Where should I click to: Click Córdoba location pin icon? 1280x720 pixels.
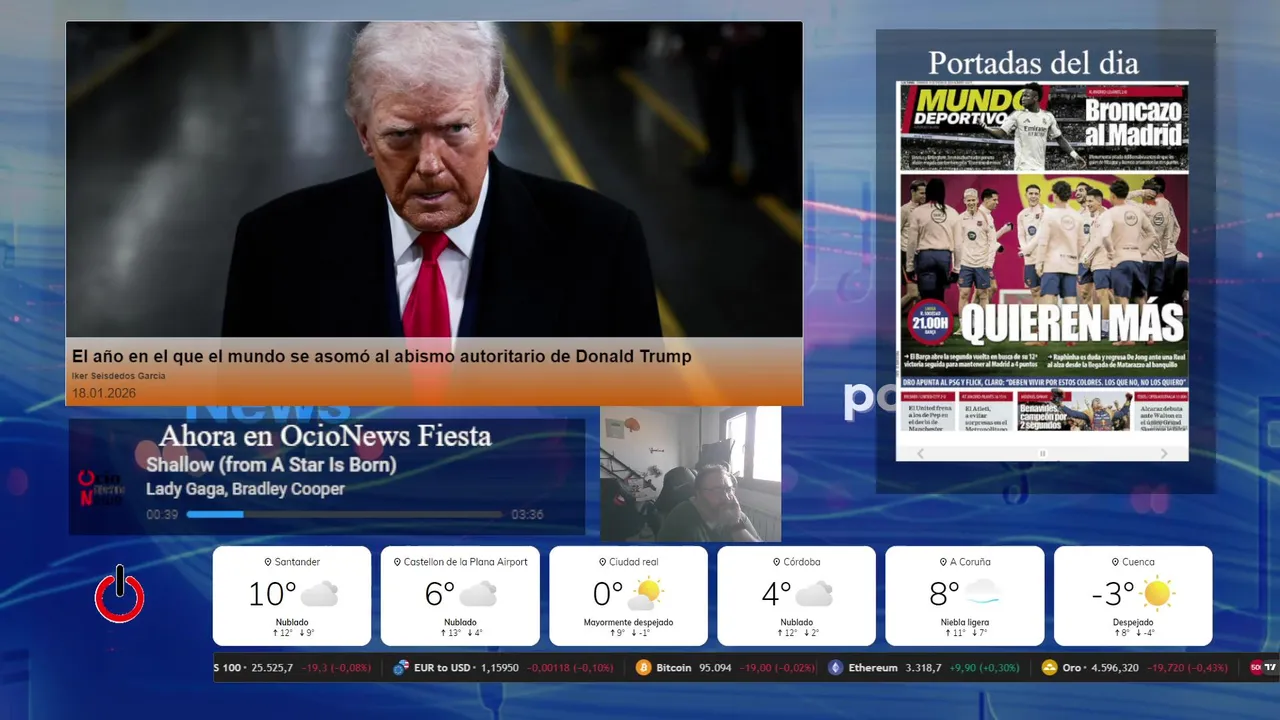pos(778,562)
